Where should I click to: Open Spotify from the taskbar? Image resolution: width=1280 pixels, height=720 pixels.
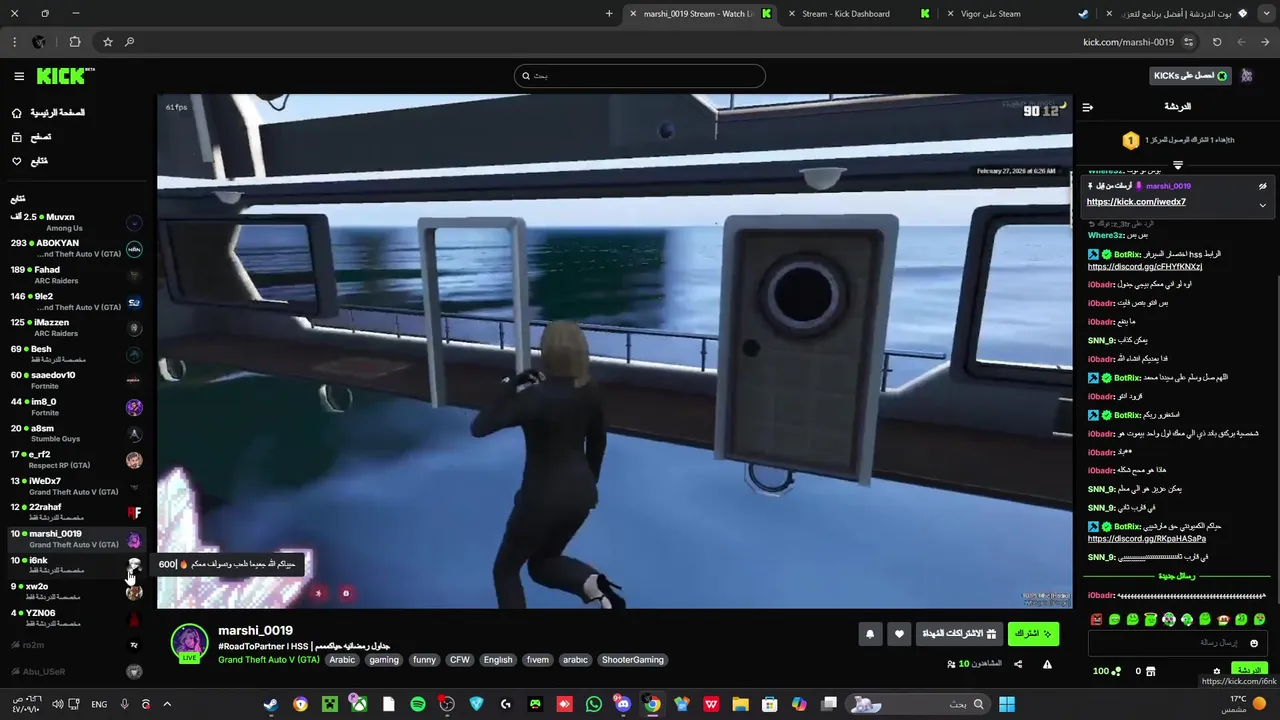[418, 704]
